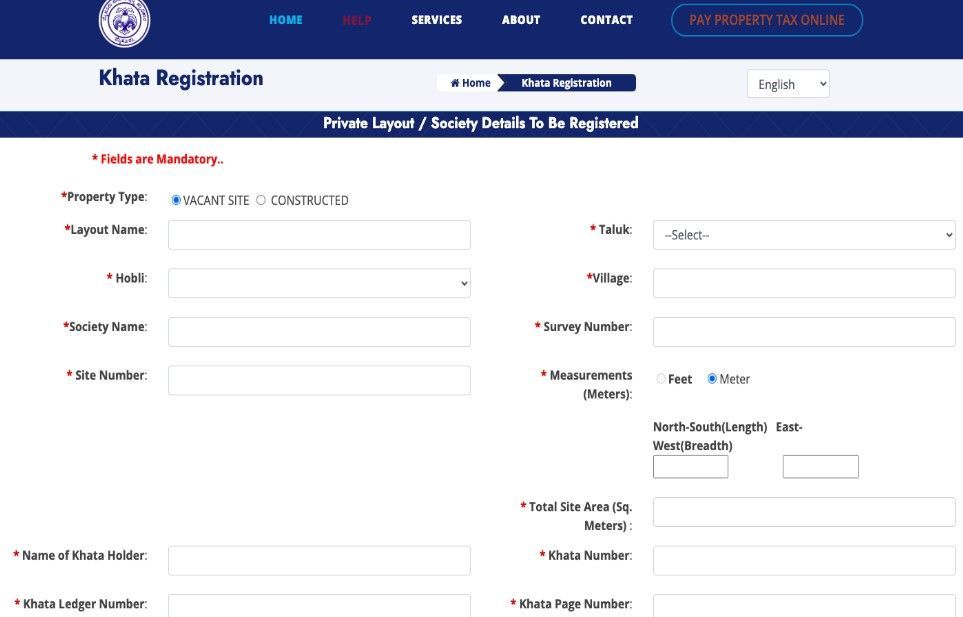This screenshot has height=617, width=963.
Task: Choose Meter as measurement unit
Action: tap(712, 379)
